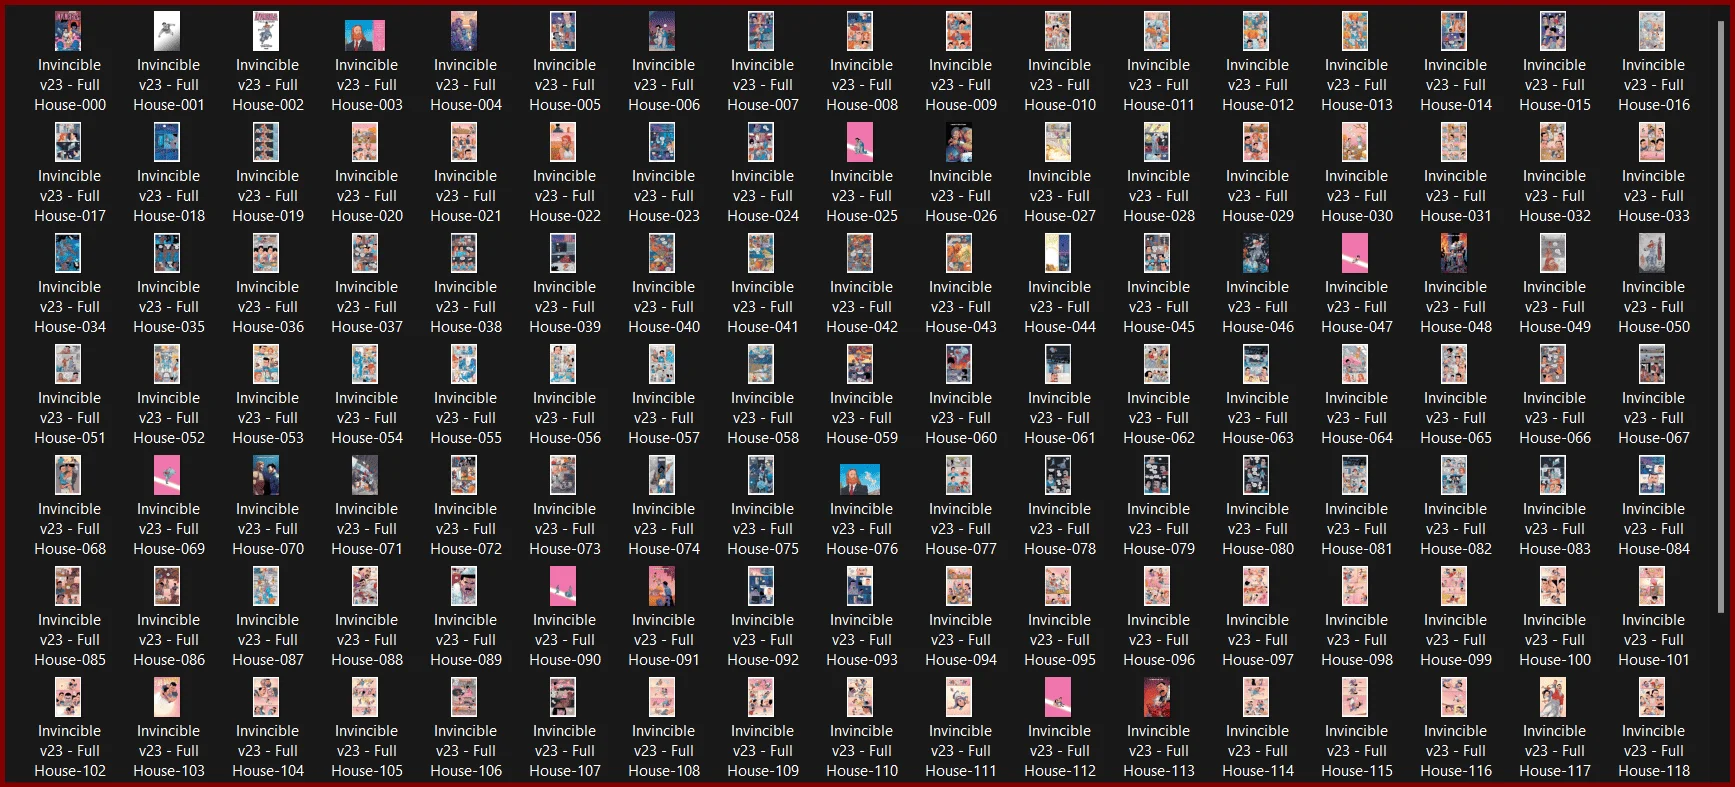Select the 'House-043' file name text
This screenshot has height=787, width=1735.
[961, 327]
